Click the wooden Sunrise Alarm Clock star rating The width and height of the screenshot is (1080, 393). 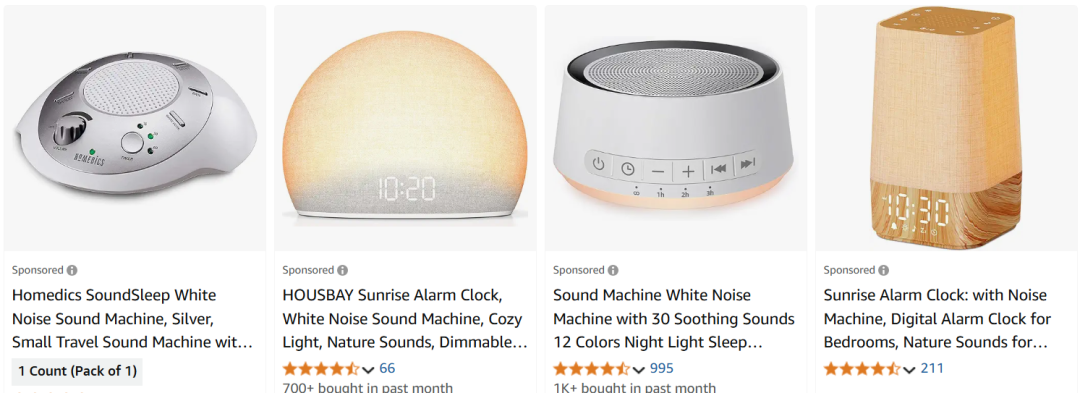(862, 369)
